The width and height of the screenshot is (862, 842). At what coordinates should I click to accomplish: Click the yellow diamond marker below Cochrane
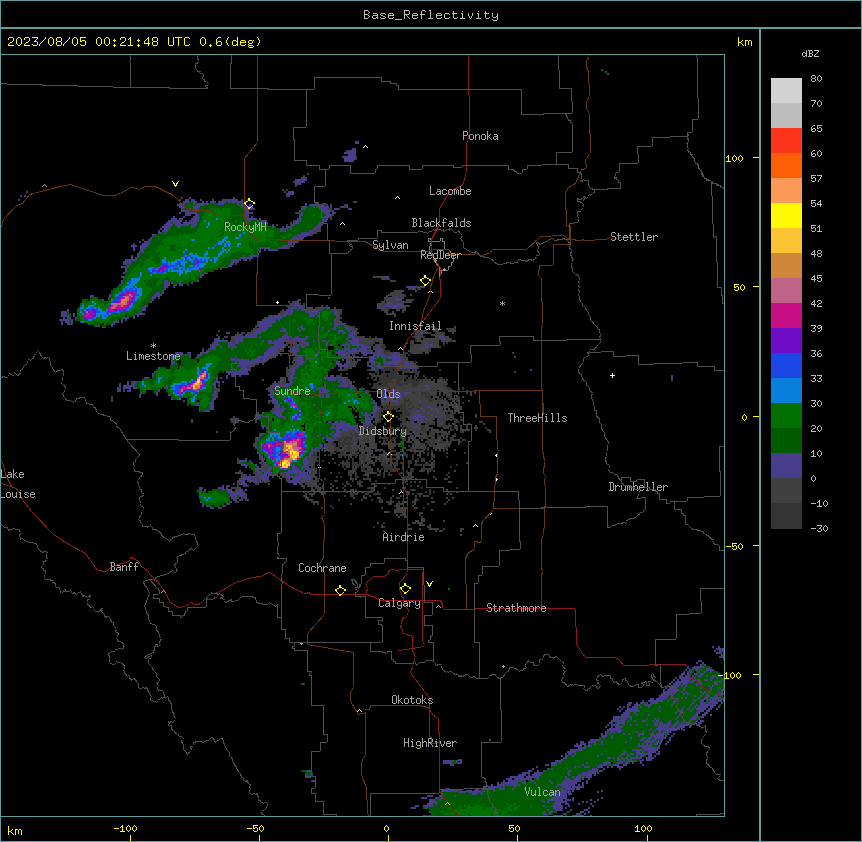pyautogui.click(x=340, y=590)
